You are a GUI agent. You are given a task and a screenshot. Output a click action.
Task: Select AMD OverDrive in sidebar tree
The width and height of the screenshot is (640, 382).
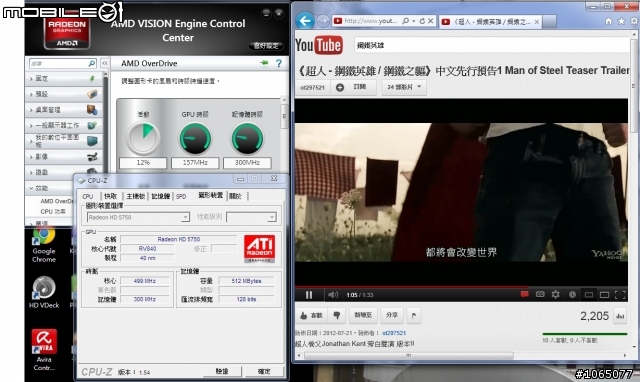56,201
